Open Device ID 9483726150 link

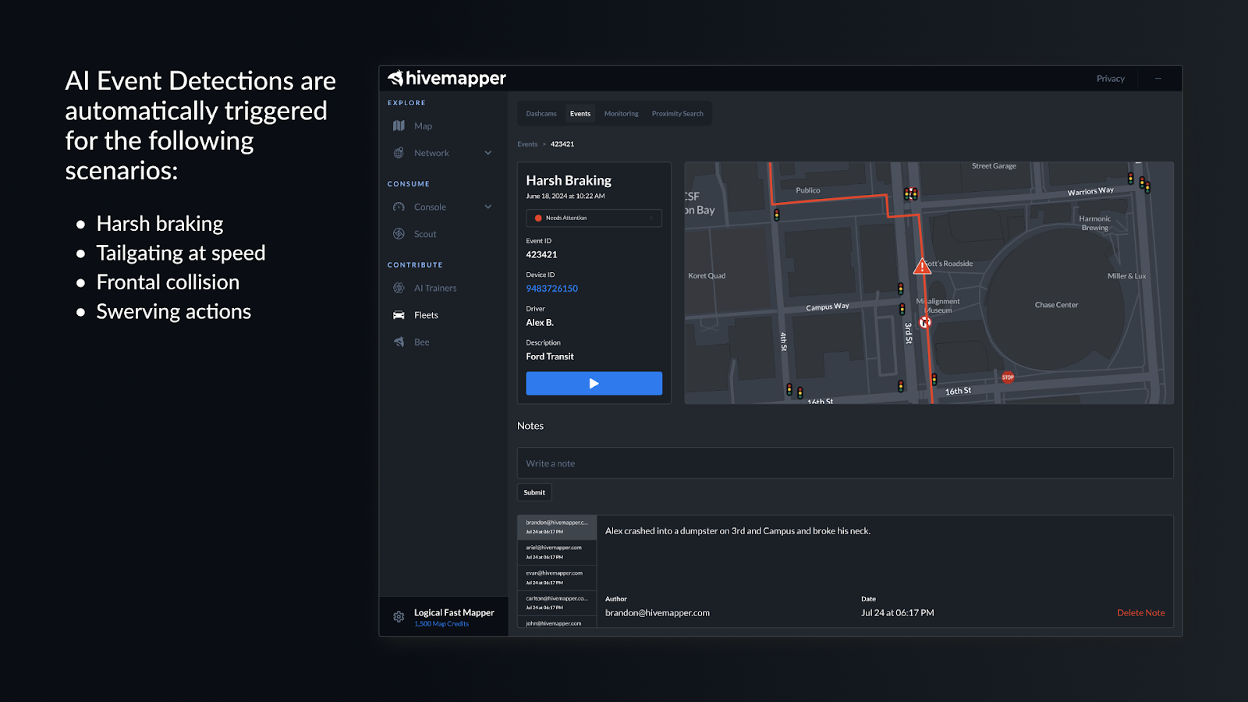[x=552, y=289]
